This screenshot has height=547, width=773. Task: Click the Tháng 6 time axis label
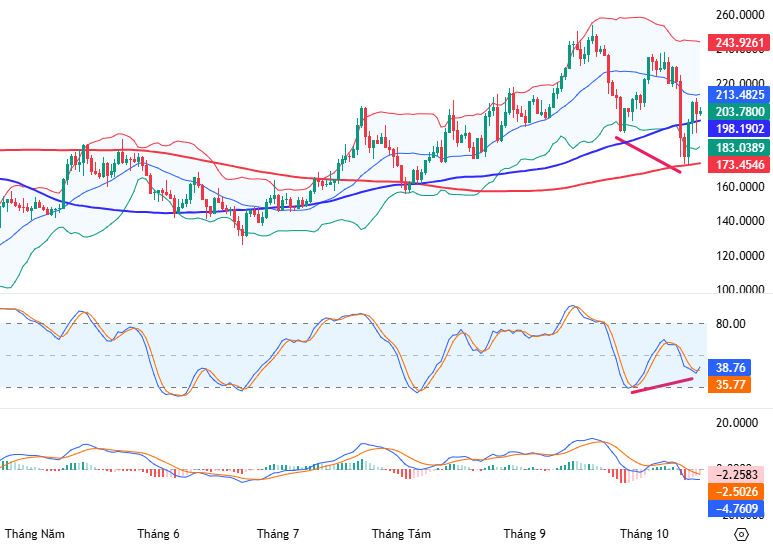pyautogui.click(x=158, y=534)
